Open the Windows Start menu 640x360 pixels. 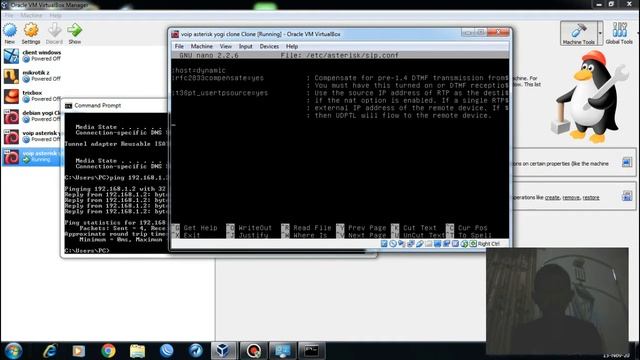(13, 351)
